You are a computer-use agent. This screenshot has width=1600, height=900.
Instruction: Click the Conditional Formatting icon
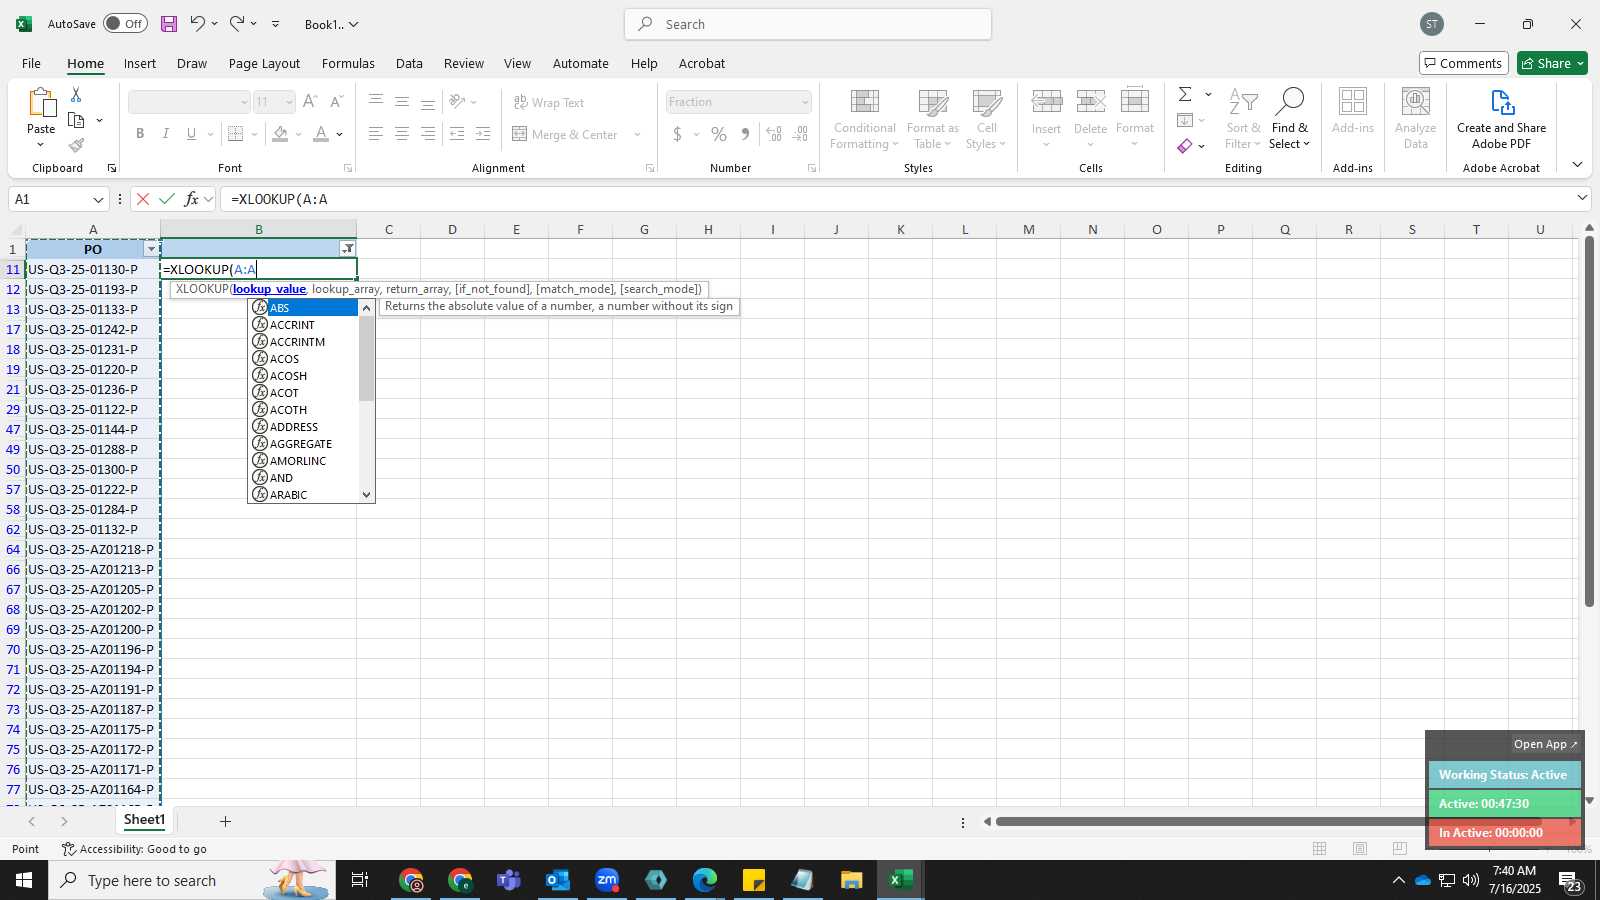click(865, 101)
